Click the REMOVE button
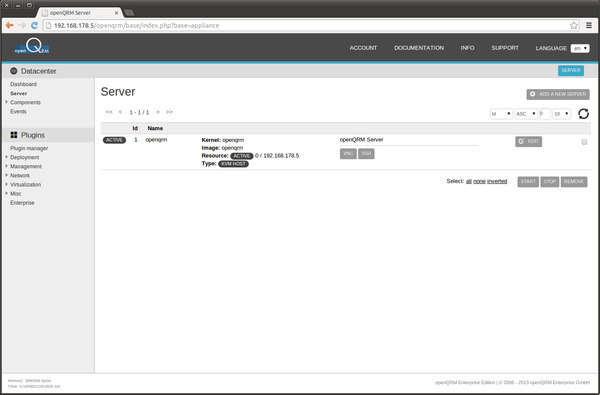 574,181
